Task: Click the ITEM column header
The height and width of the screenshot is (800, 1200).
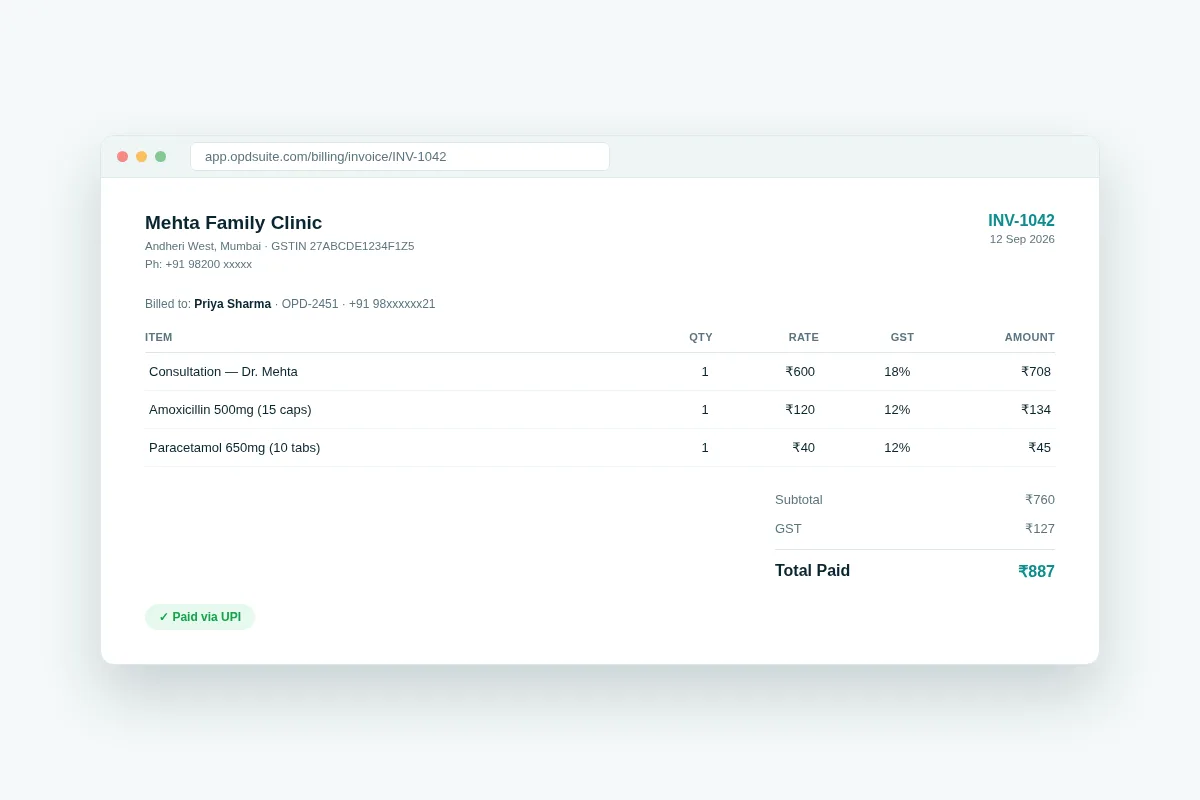Action: [159, 337]
